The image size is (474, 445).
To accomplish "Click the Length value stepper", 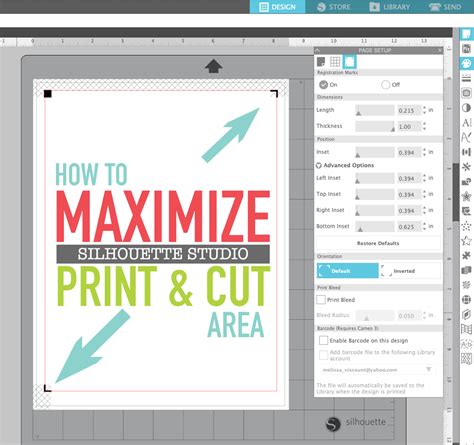I will click(424, 110).
